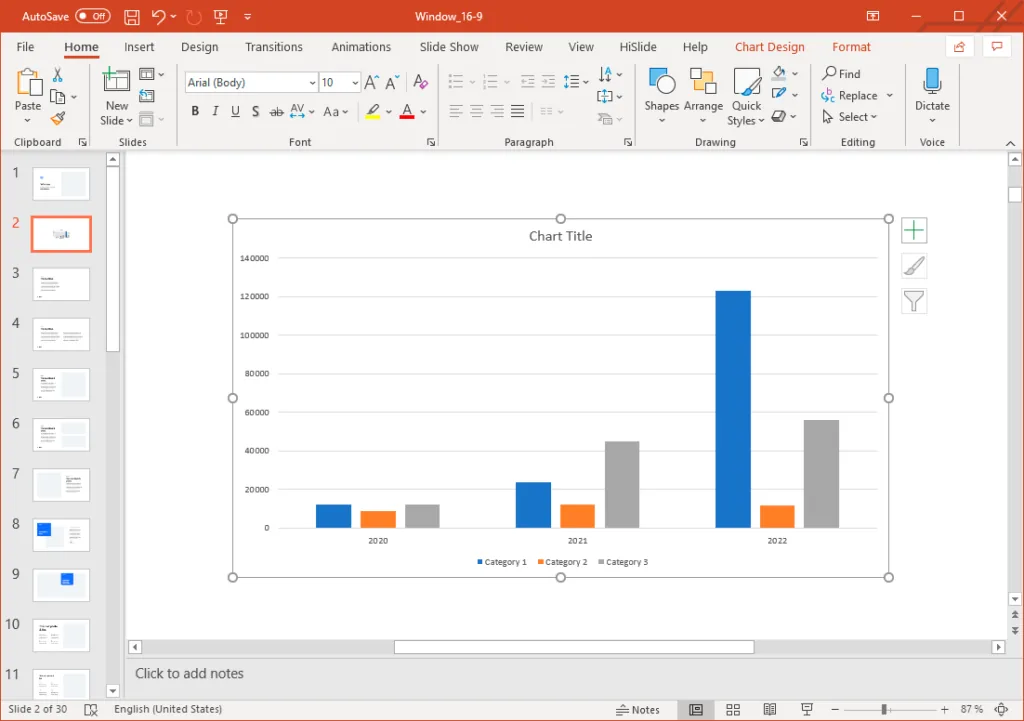Open the Arrange menu
The height and width of the screenshot is (721, 1024).
(x=703, y=96)
